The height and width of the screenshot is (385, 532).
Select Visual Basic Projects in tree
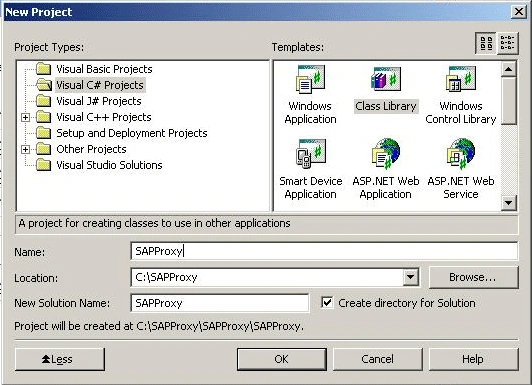point(104,69)
